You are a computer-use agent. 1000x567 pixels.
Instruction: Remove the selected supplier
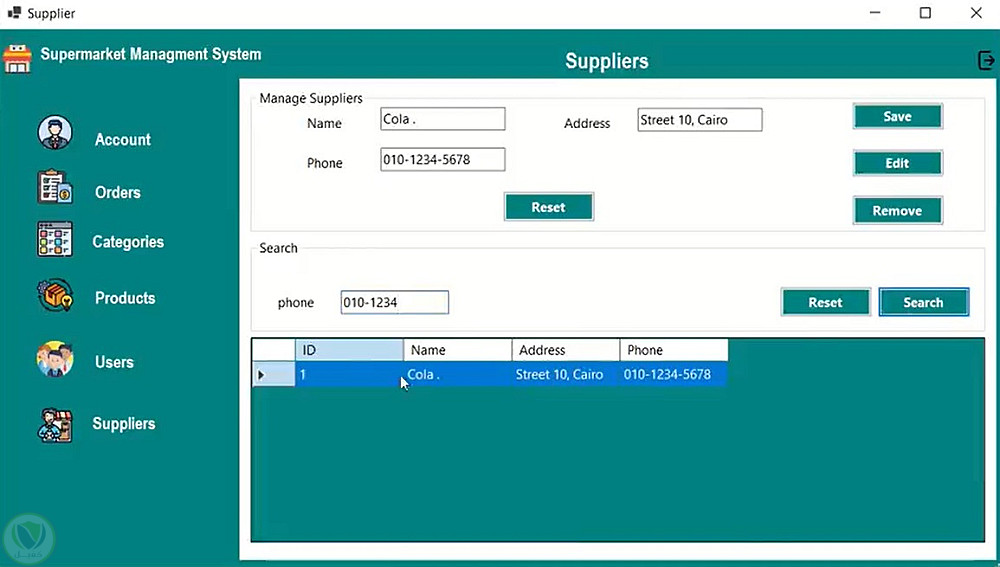click(897, 210)
